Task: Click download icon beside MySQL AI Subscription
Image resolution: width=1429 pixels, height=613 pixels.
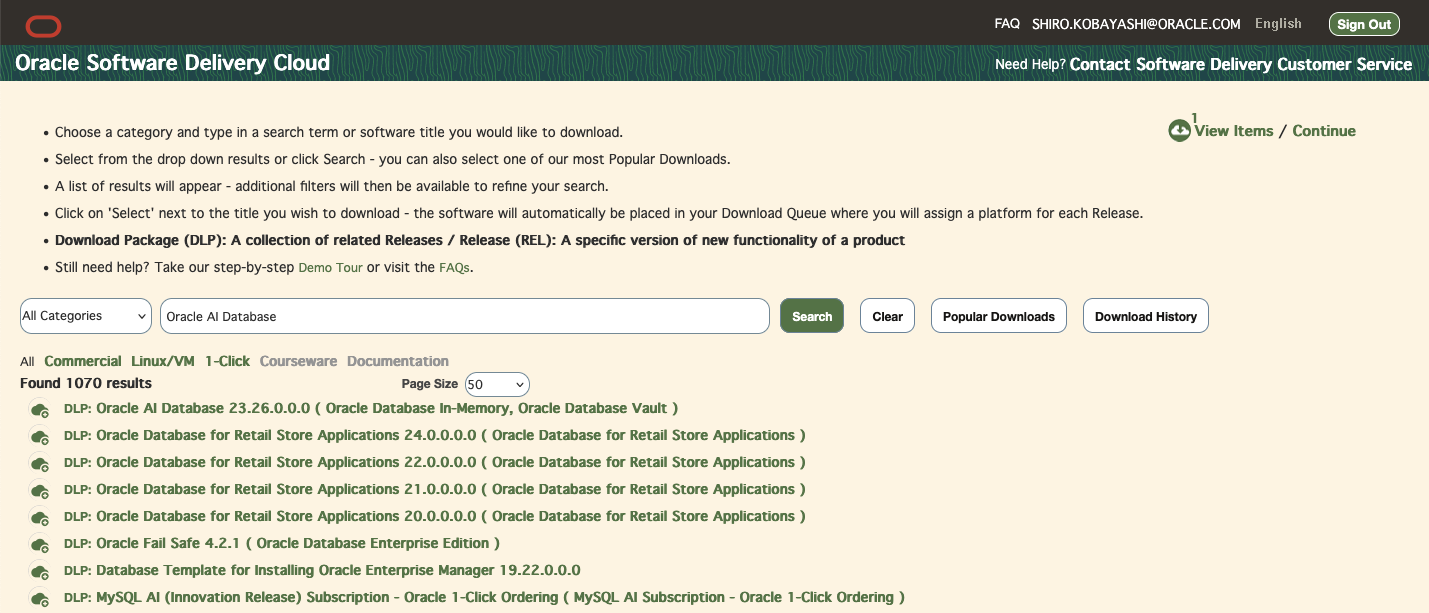Action: coord(40,599)
